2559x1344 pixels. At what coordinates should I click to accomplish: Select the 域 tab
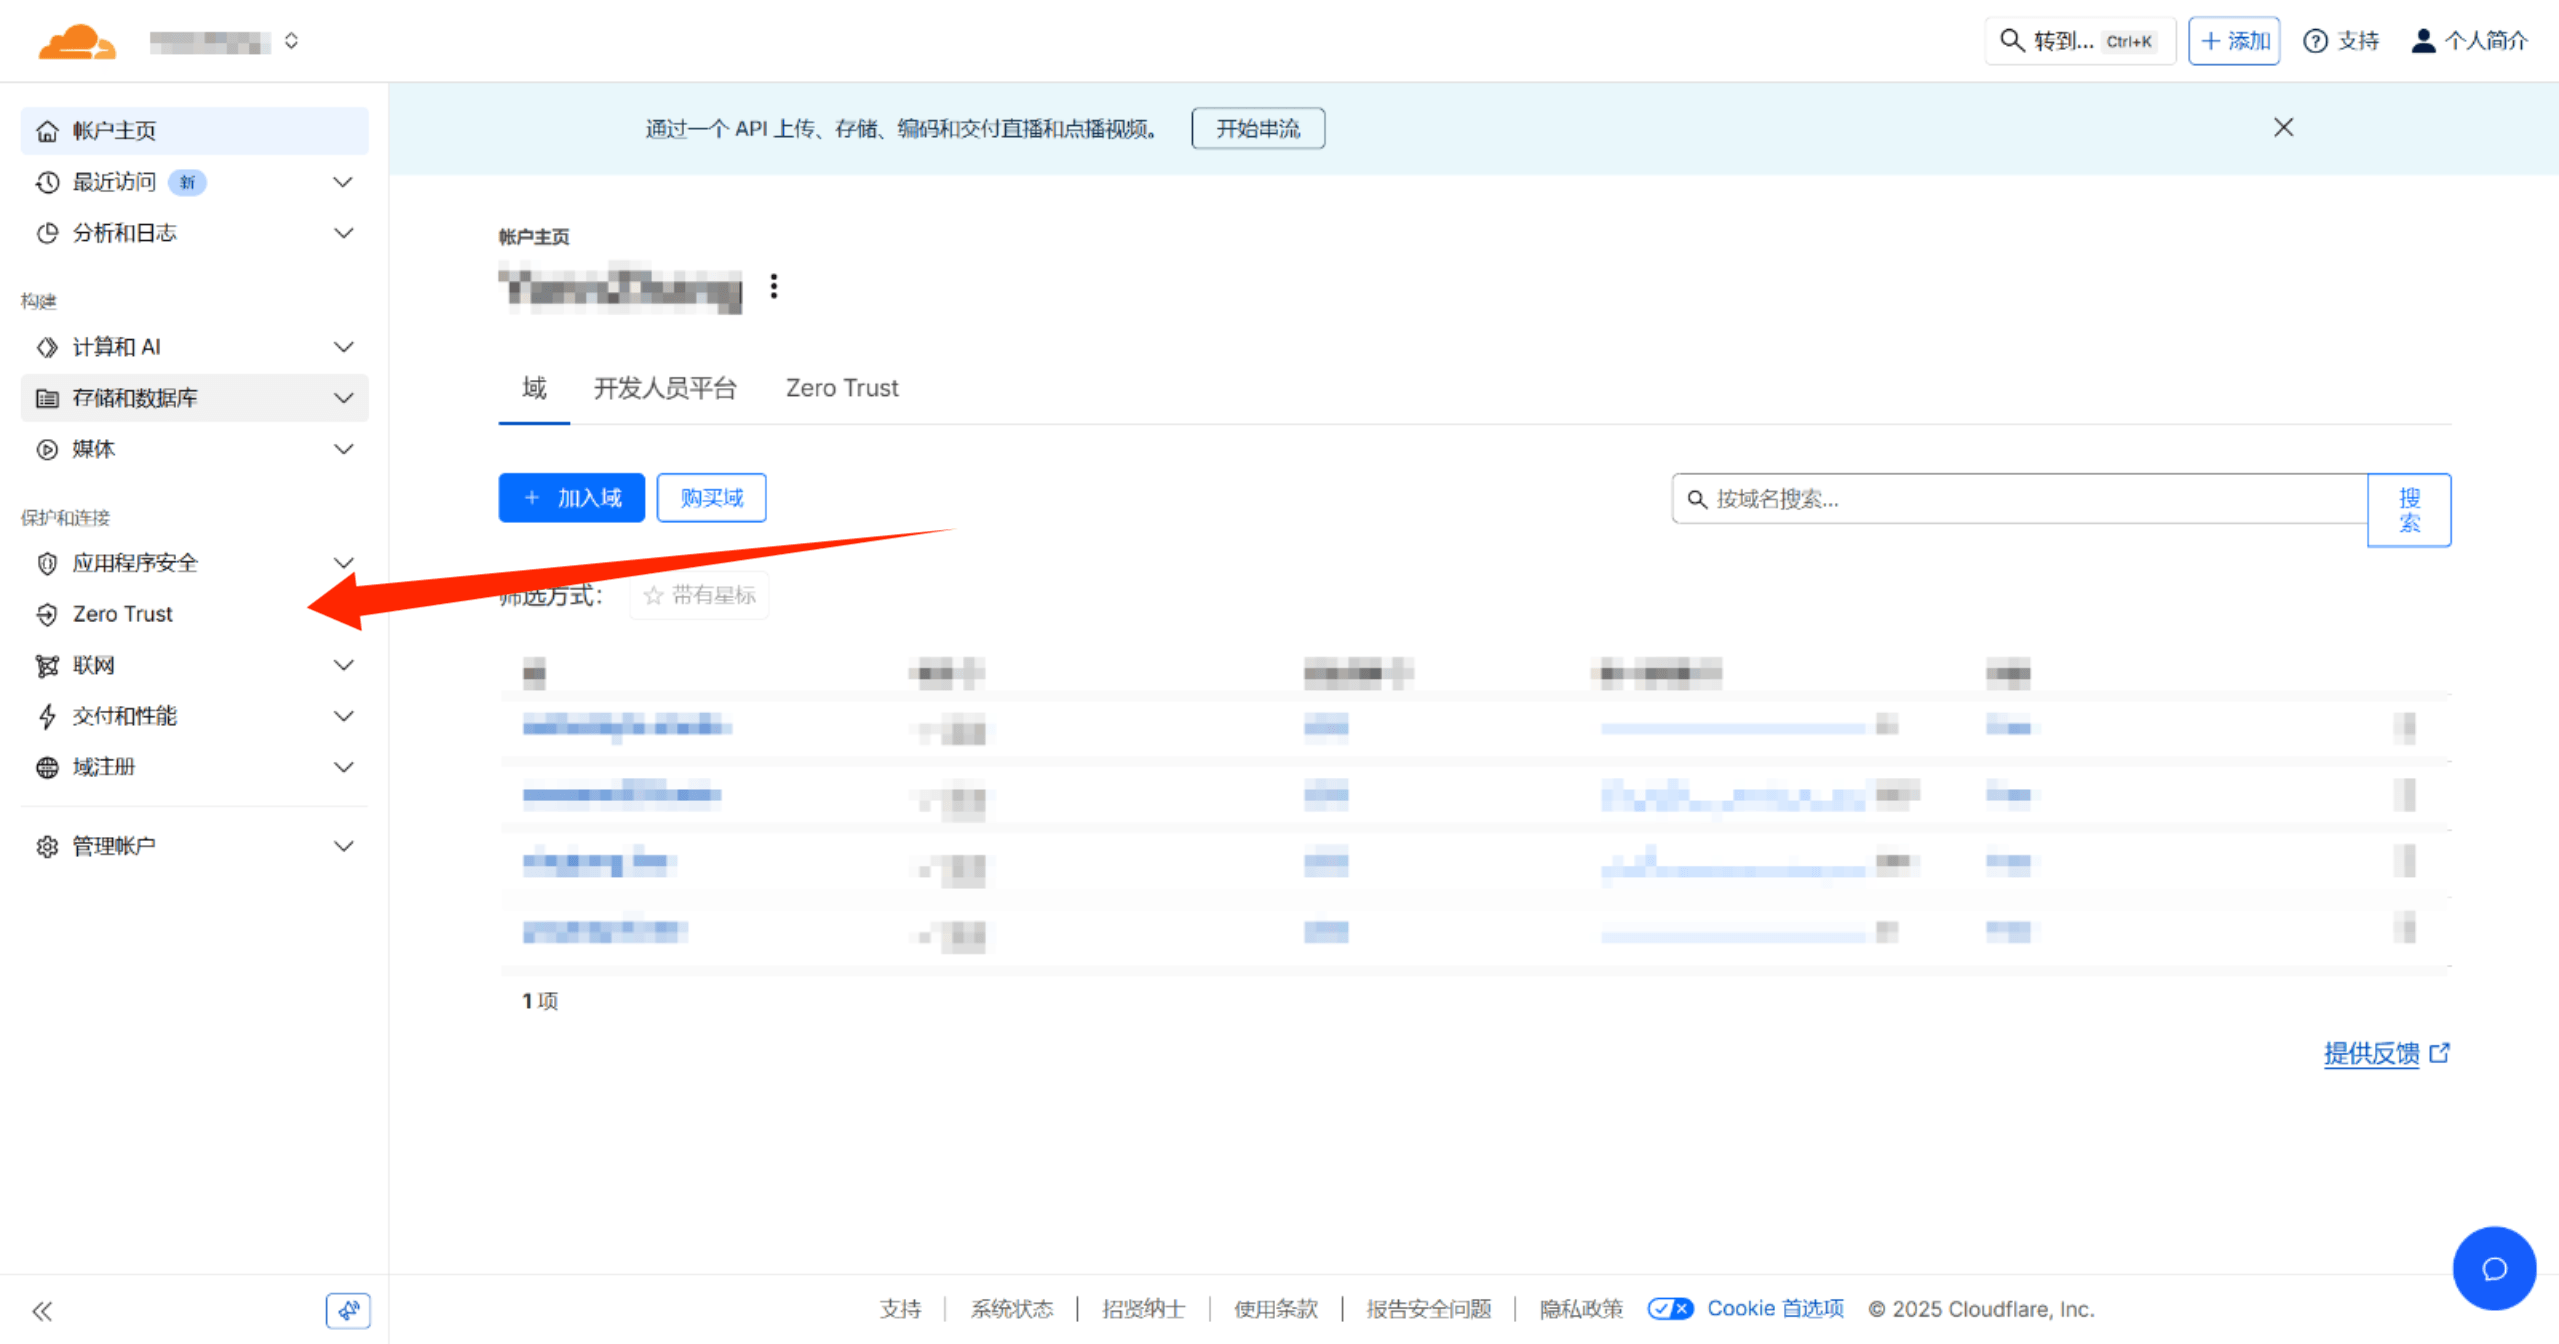point(534,388)
